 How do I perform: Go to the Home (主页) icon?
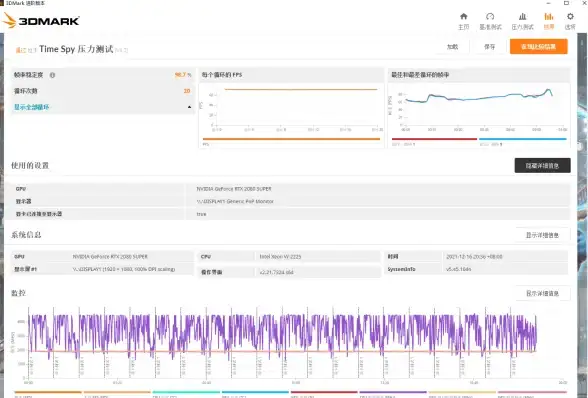pos(464,21)
